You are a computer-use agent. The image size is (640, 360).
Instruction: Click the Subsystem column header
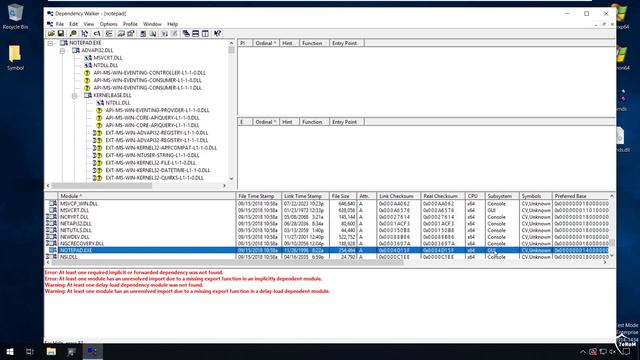(x=502, y=196)
